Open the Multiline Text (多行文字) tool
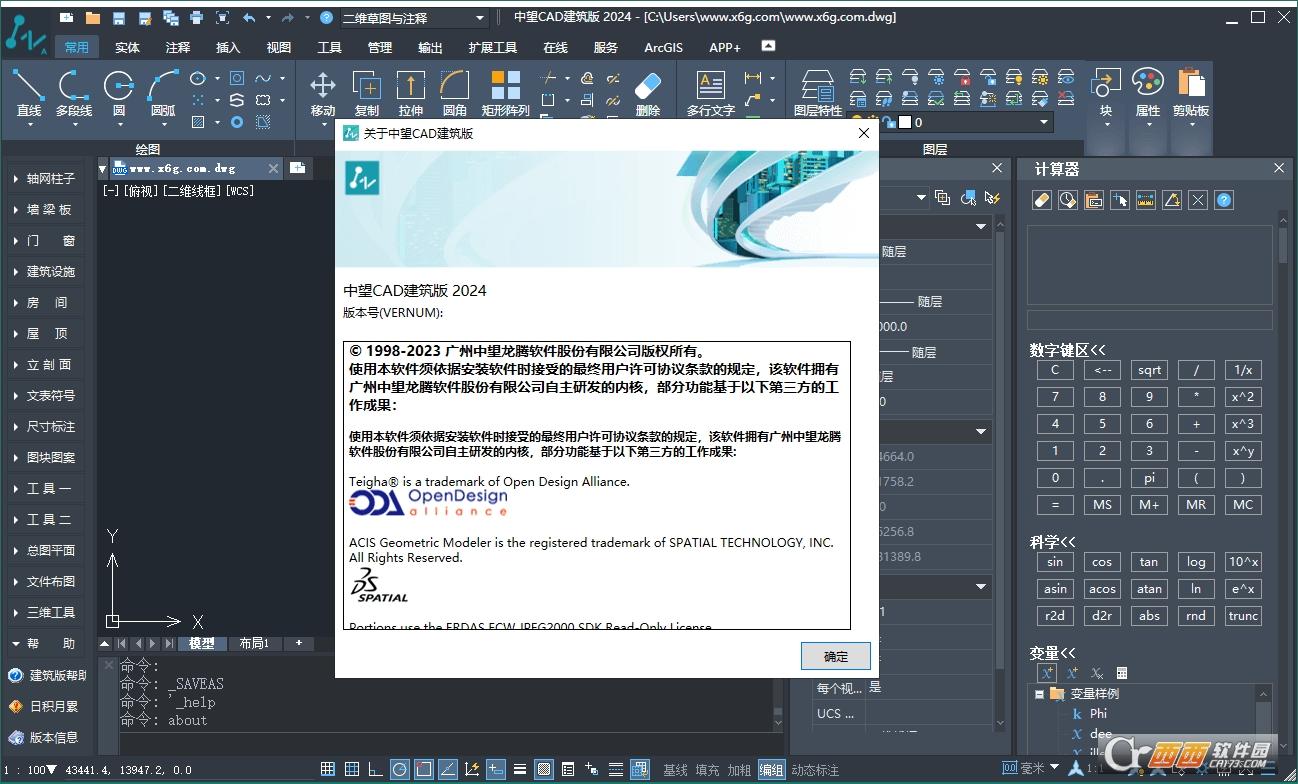Screen dimensions: 1298x784 click(711, 95)
